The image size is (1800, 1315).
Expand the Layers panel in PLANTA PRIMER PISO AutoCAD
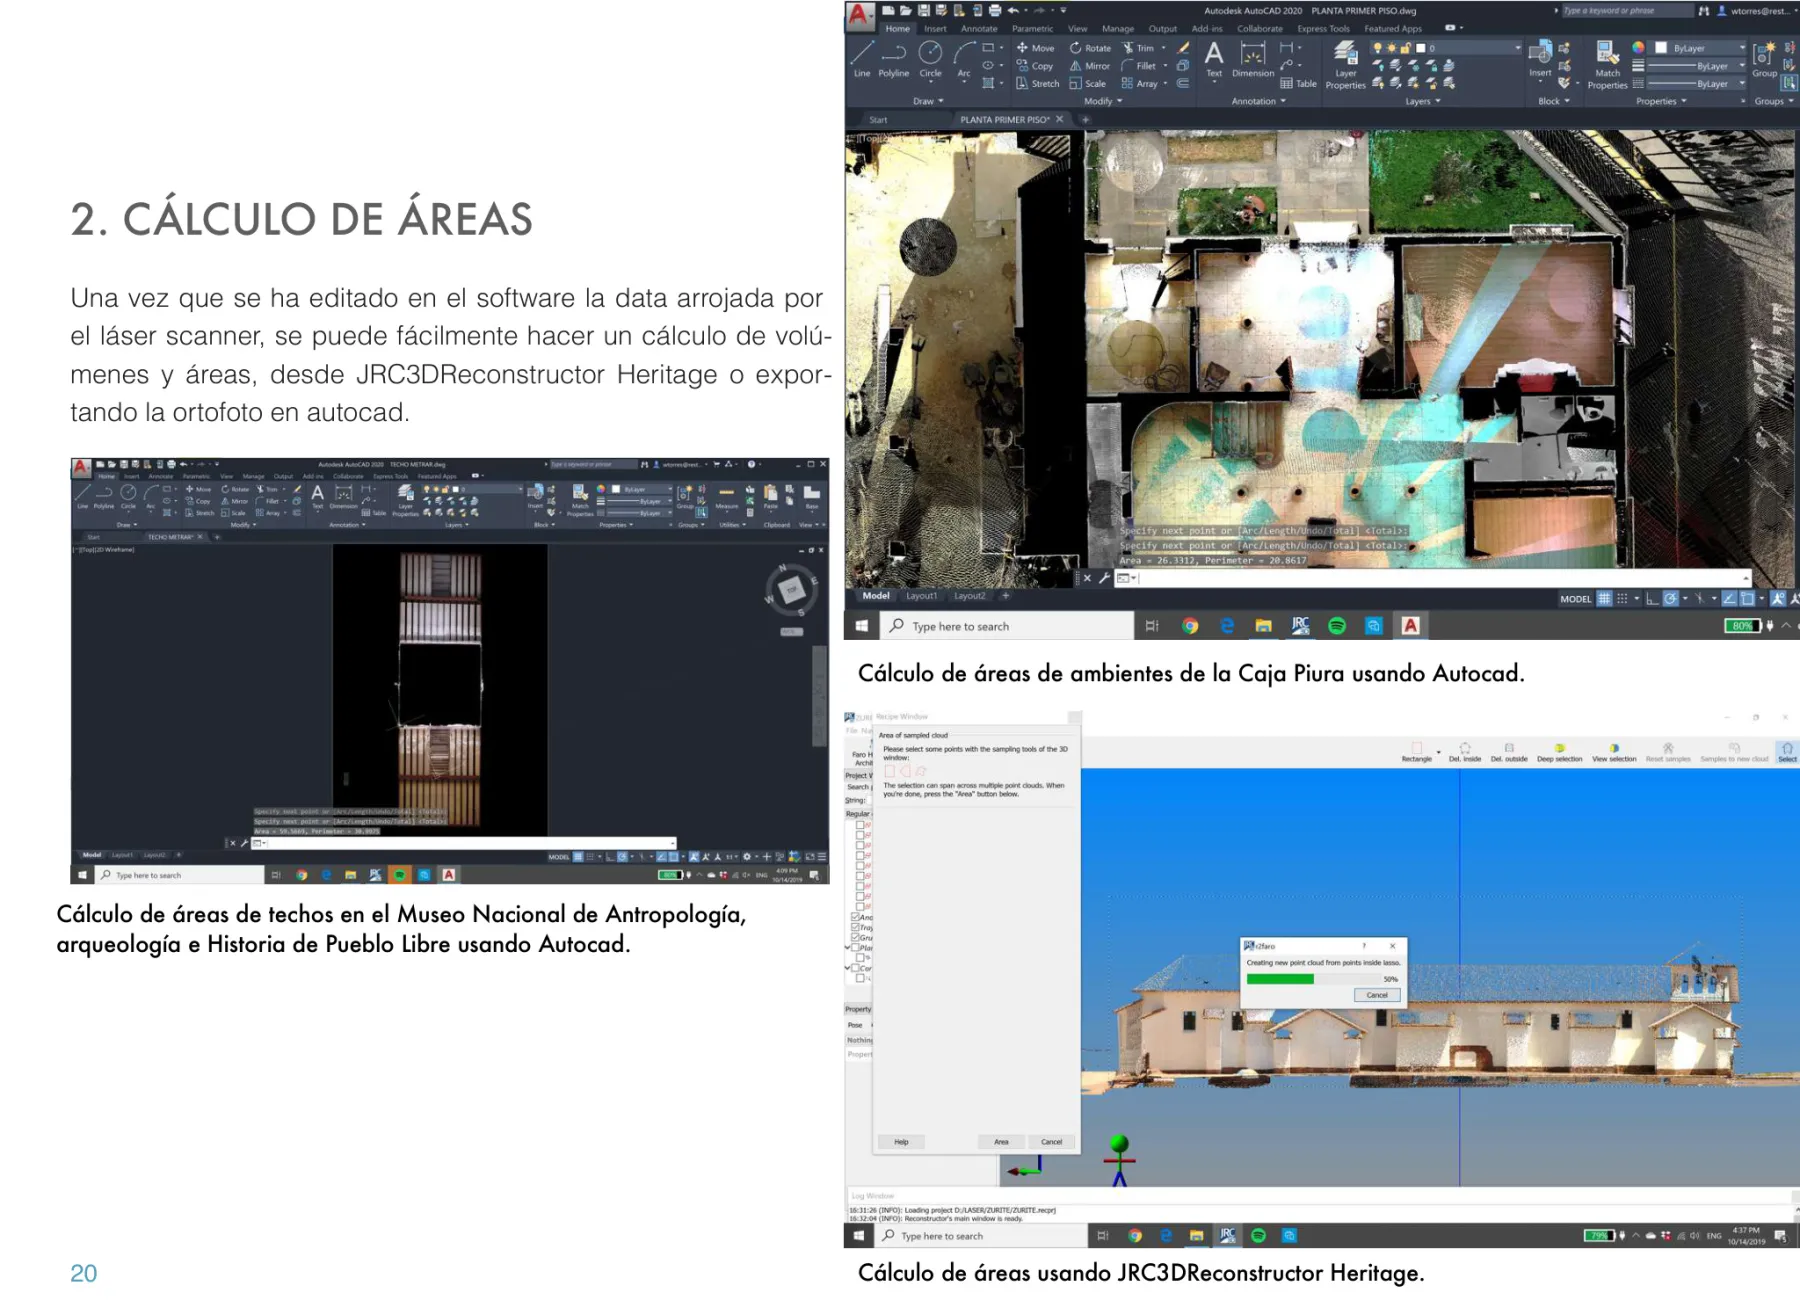1423,101
